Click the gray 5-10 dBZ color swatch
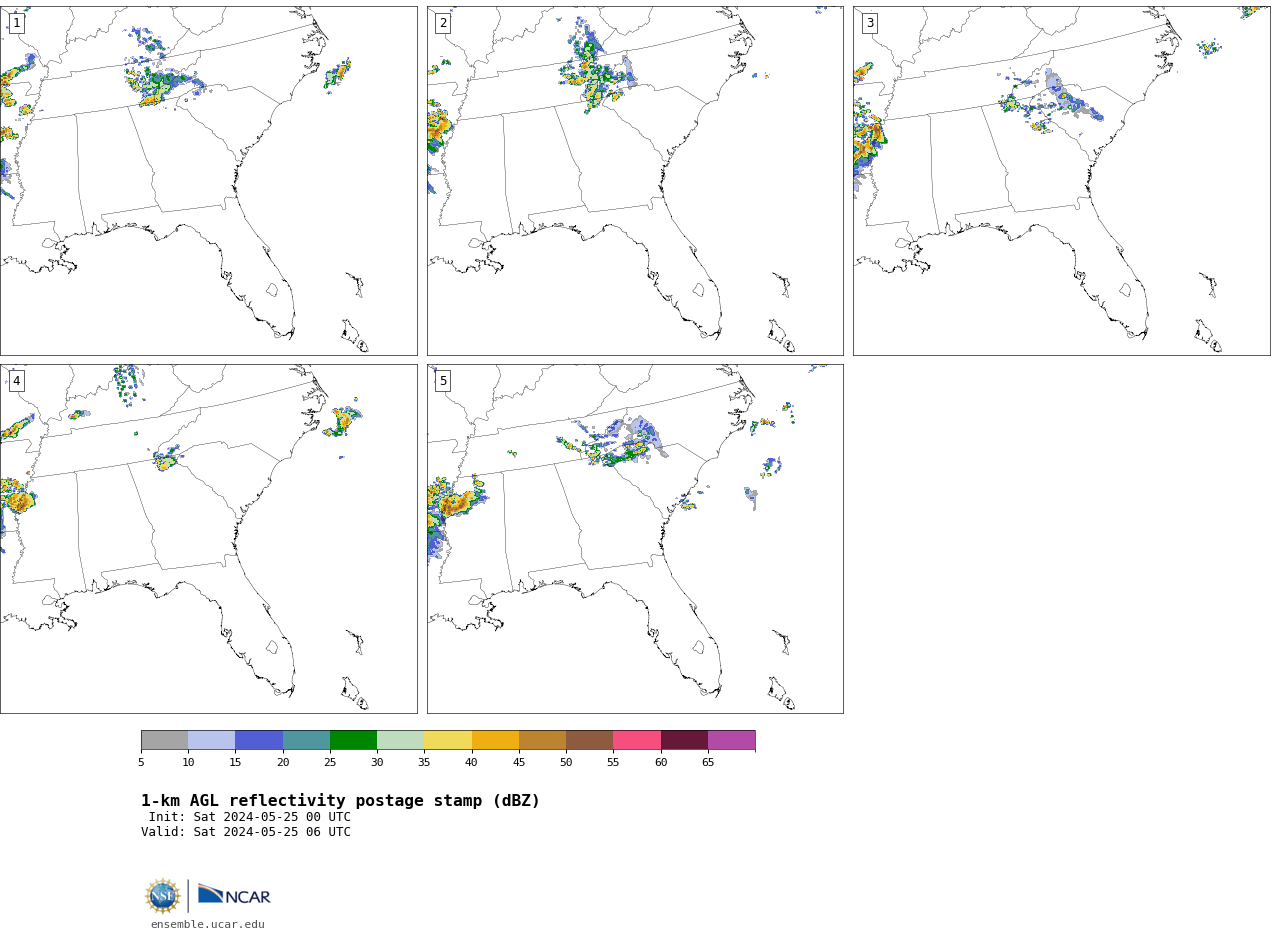 click(164, 740)
